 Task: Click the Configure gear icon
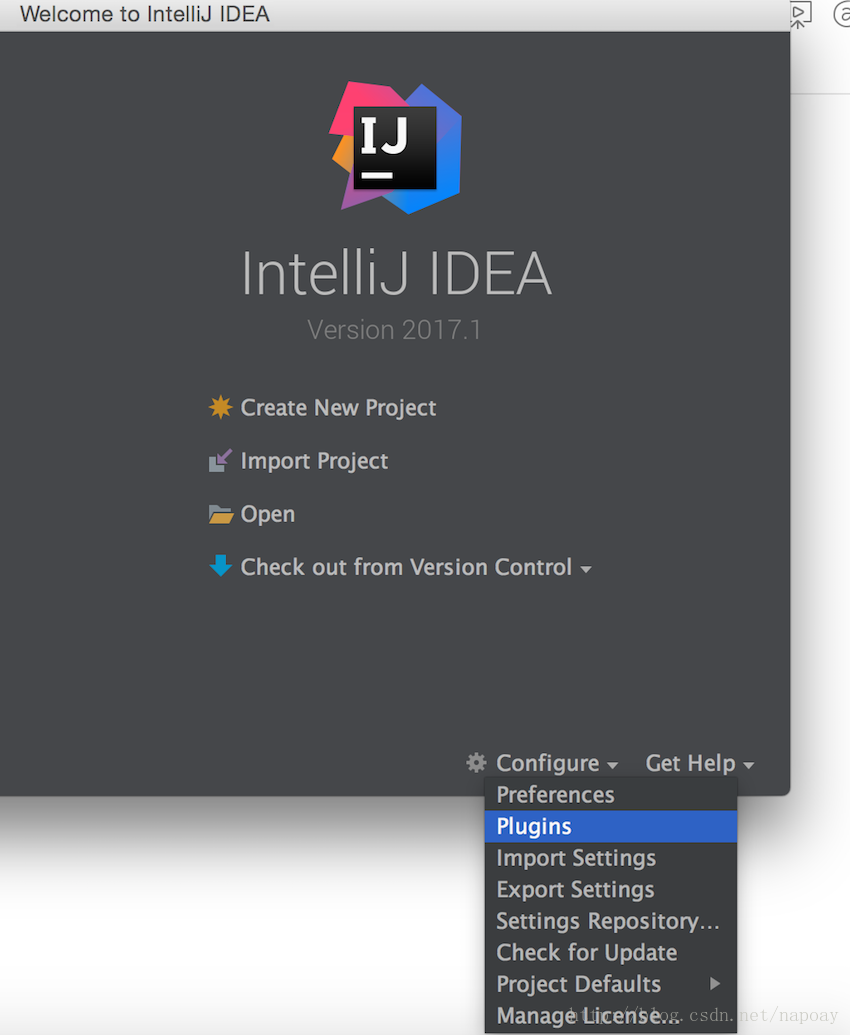click(x=476, y=762)
